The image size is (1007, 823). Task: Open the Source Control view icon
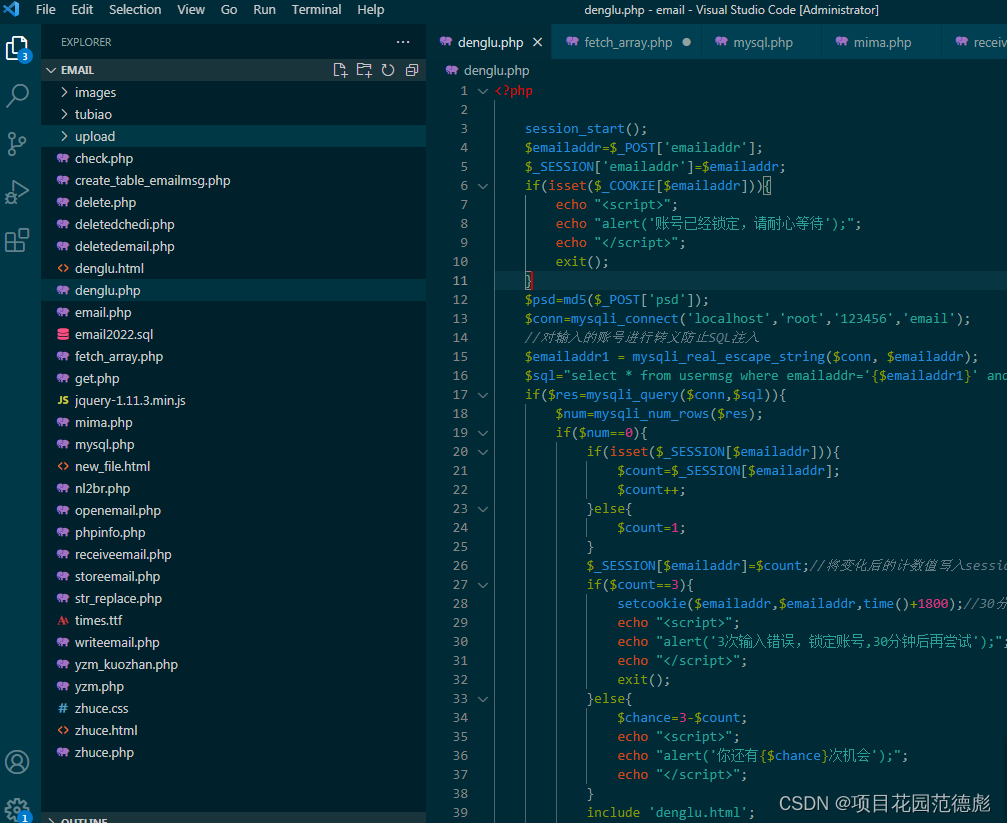(x=17, y=144)
